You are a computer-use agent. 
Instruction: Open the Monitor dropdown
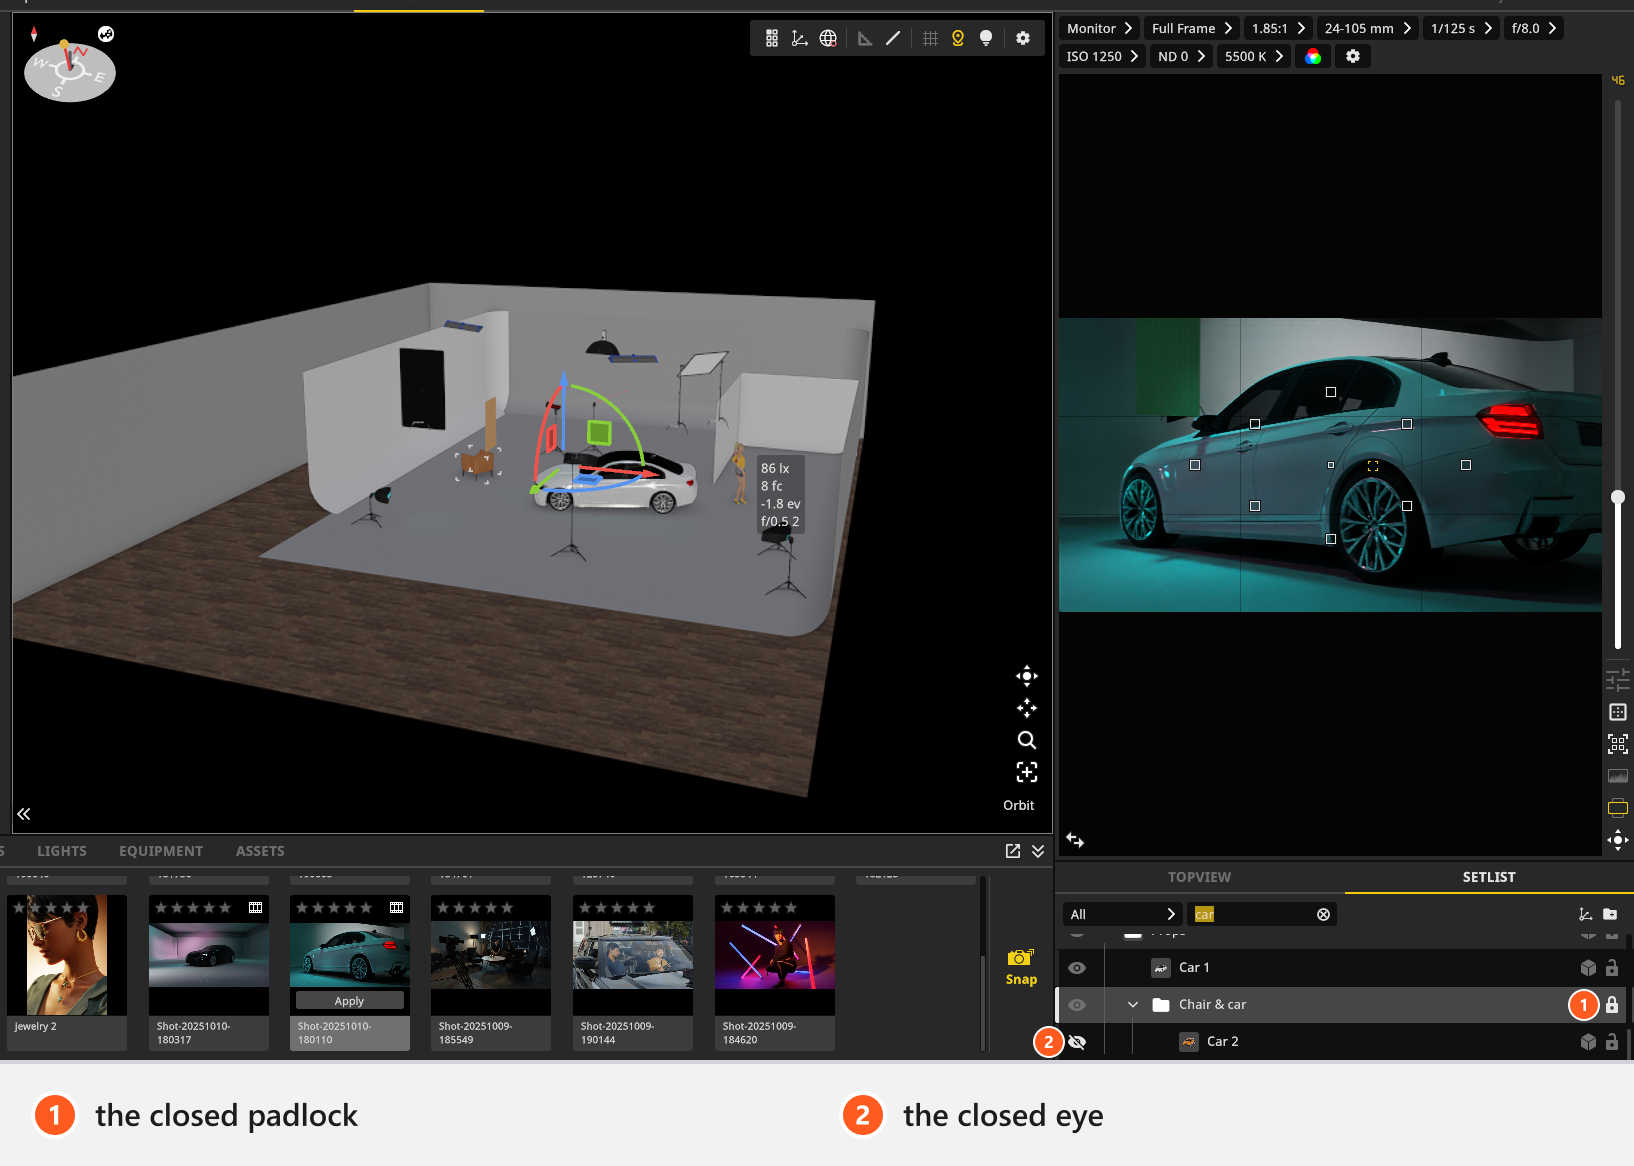[x=1099, y=28]
